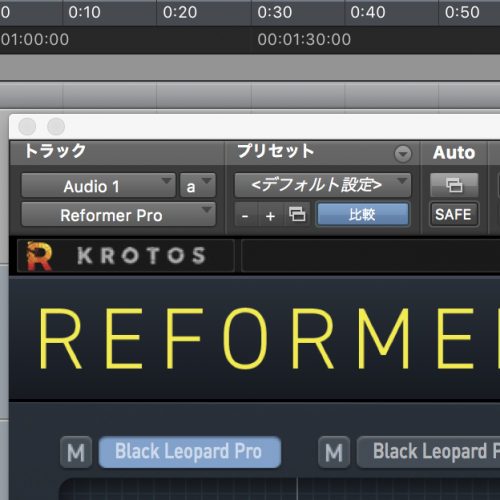Click the preset copy settings icon
Screen dimensions: 500x500
[x=297, y=214]
